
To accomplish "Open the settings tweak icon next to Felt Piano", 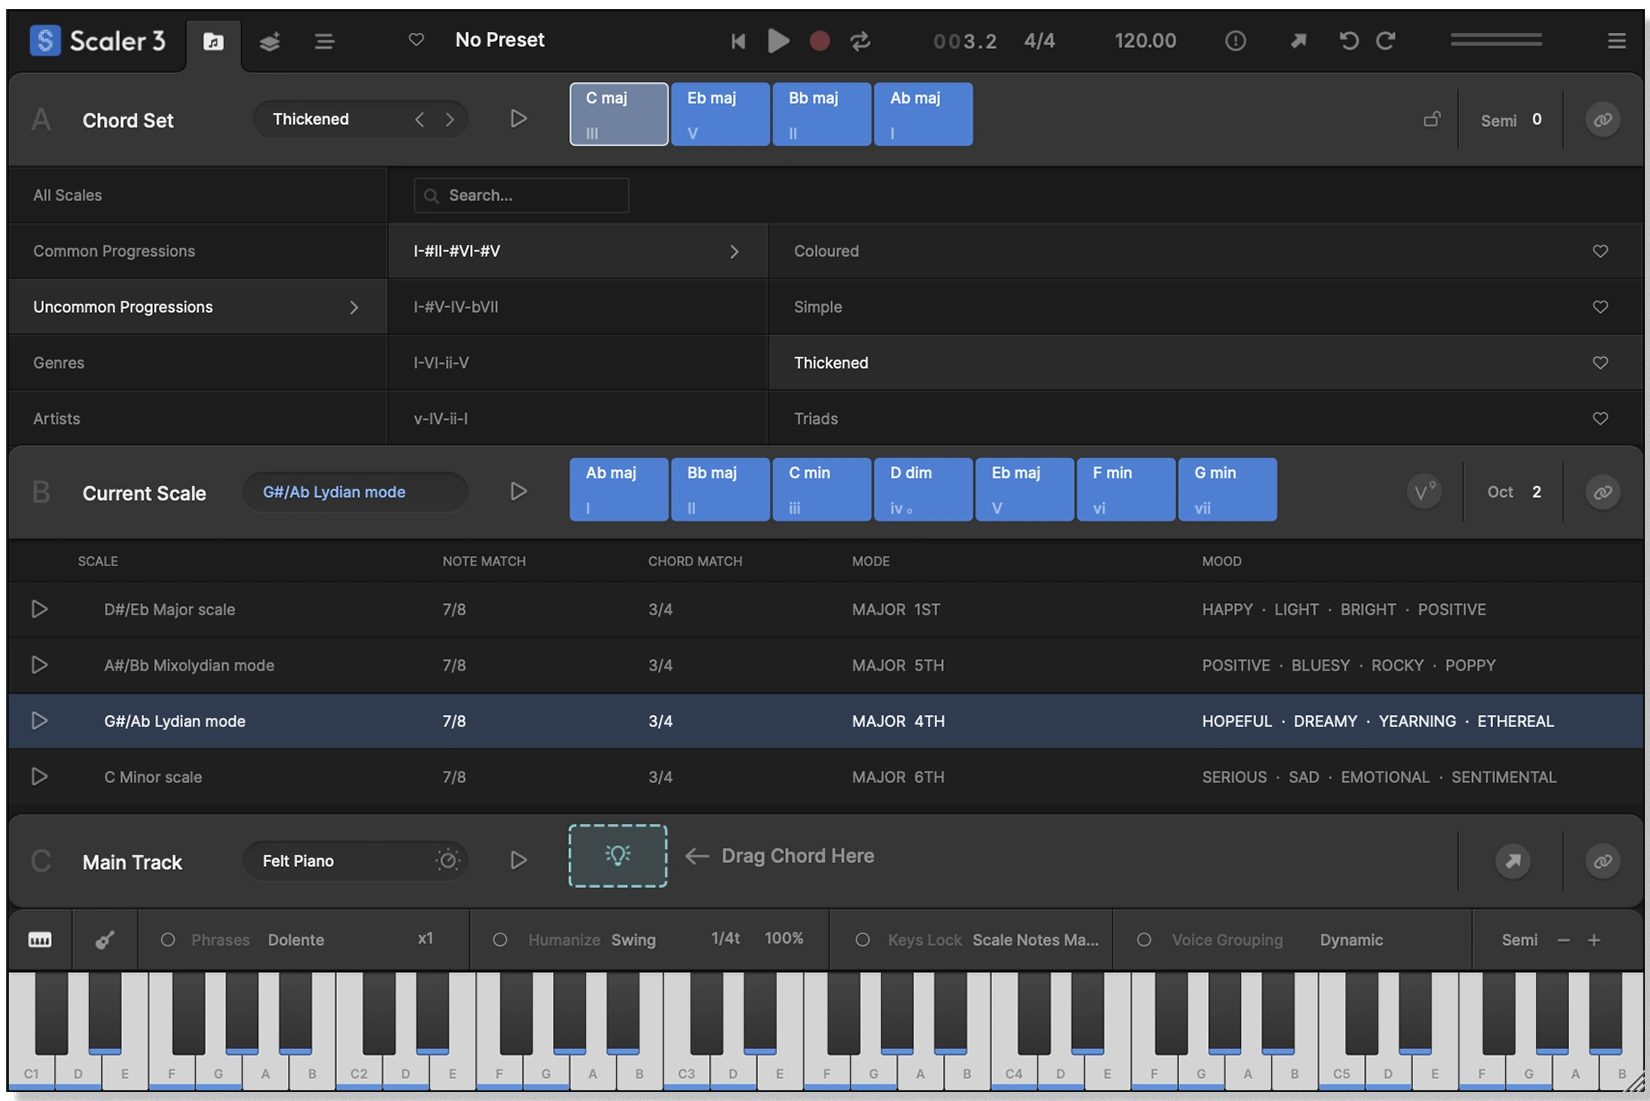I will tap(448, 860).
